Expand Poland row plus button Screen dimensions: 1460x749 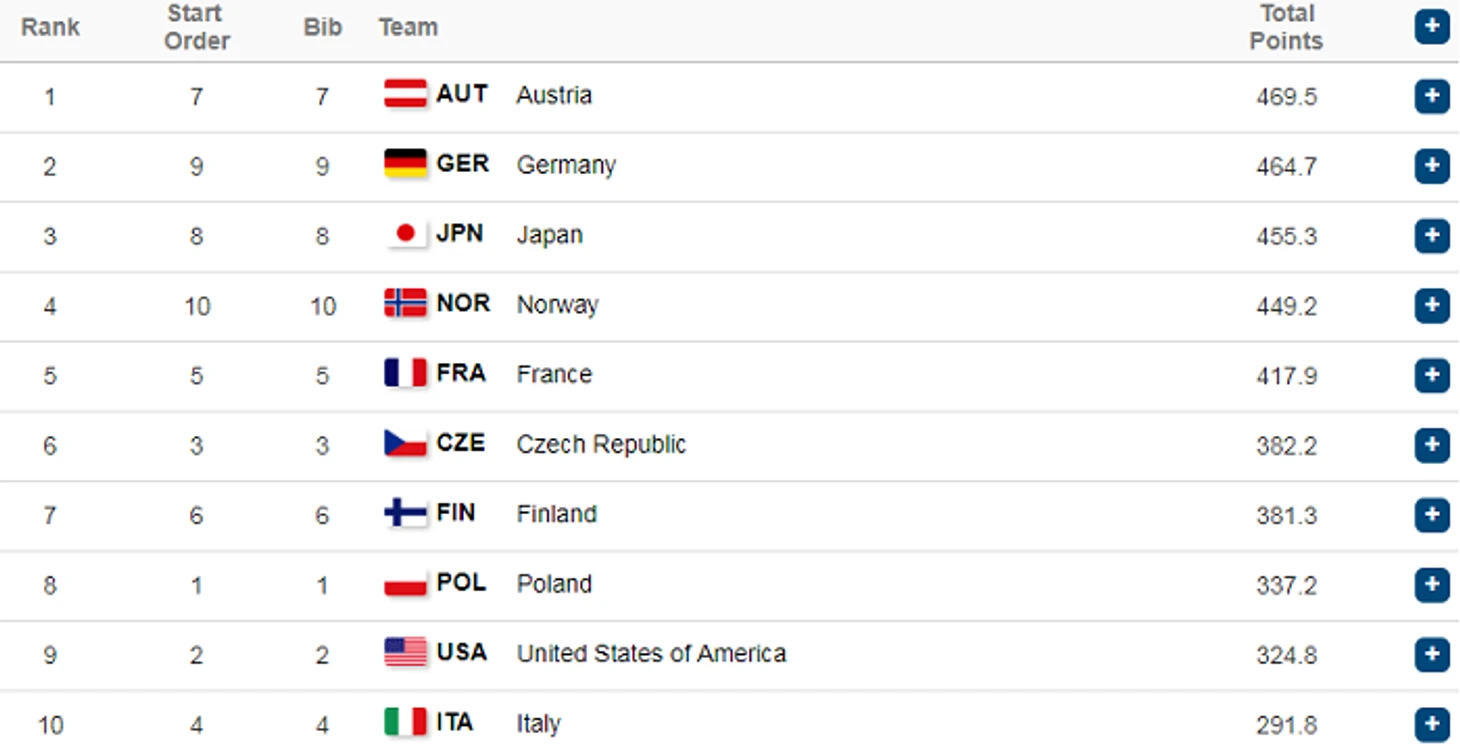coord(1431,584)
